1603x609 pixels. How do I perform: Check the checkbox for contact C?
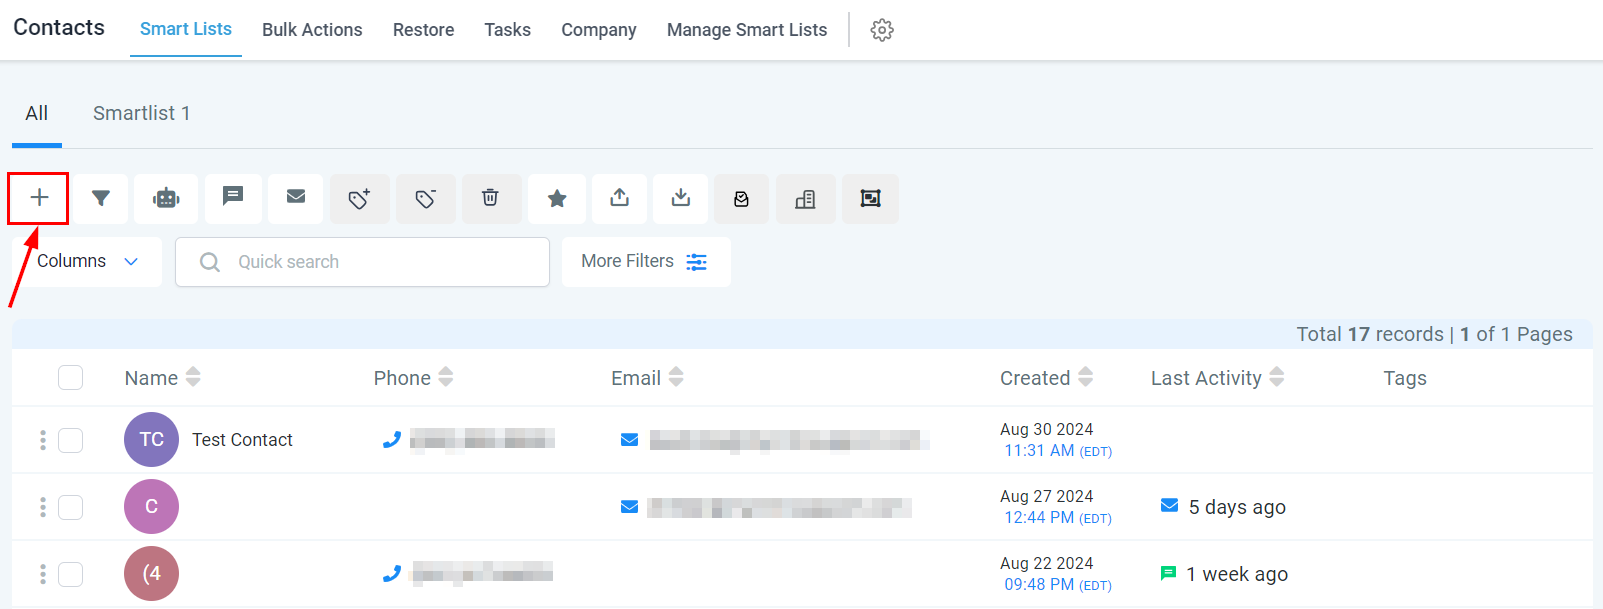point(70,507)
